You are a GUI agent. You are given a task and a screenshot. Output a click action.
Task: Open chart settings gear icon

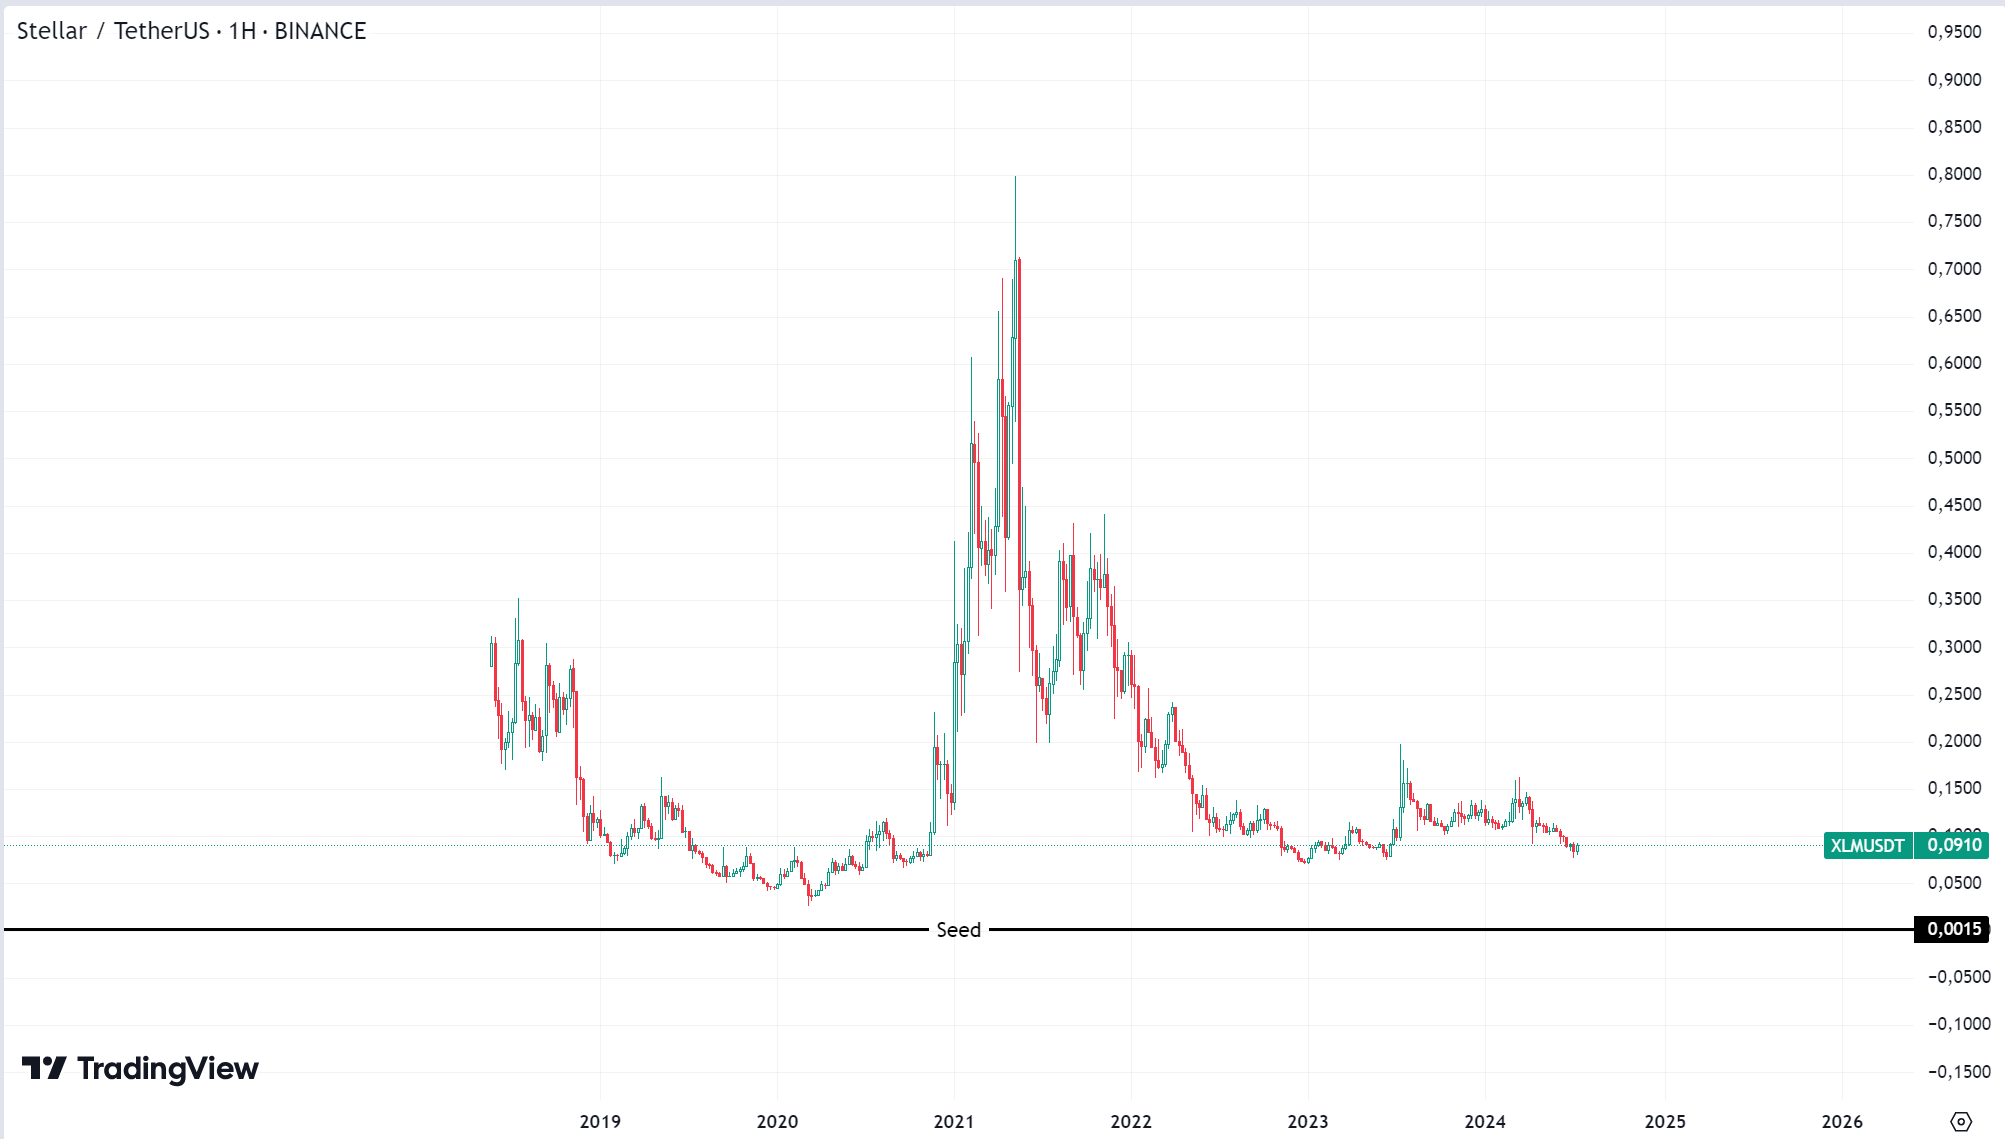point(1961,1121)
